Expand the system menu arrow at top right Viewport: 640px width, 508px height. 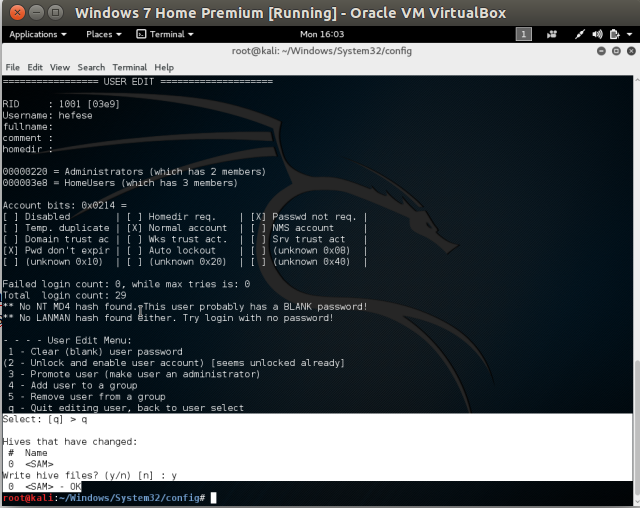[629, 35]
